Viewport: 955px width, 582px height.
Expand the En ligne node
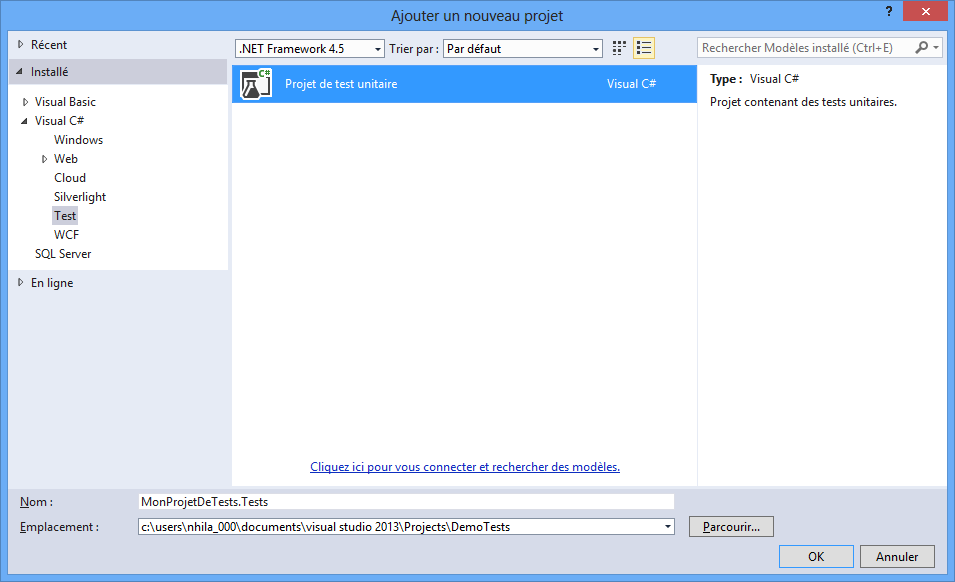(x=21, y=282)
